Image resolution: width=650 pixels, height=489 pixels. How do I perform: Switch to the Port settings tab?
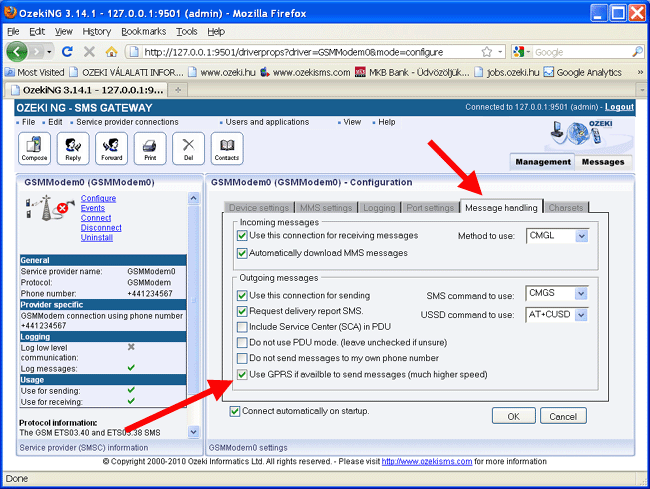[x=430, y=208]
